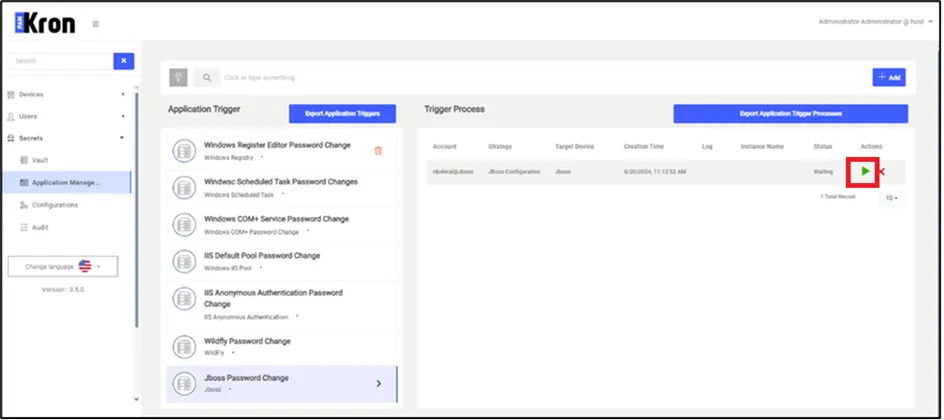Click the Windwsc Scheduled Task trigger icon
This screenshot has width=944, height=420.
[x=184, y=188]
